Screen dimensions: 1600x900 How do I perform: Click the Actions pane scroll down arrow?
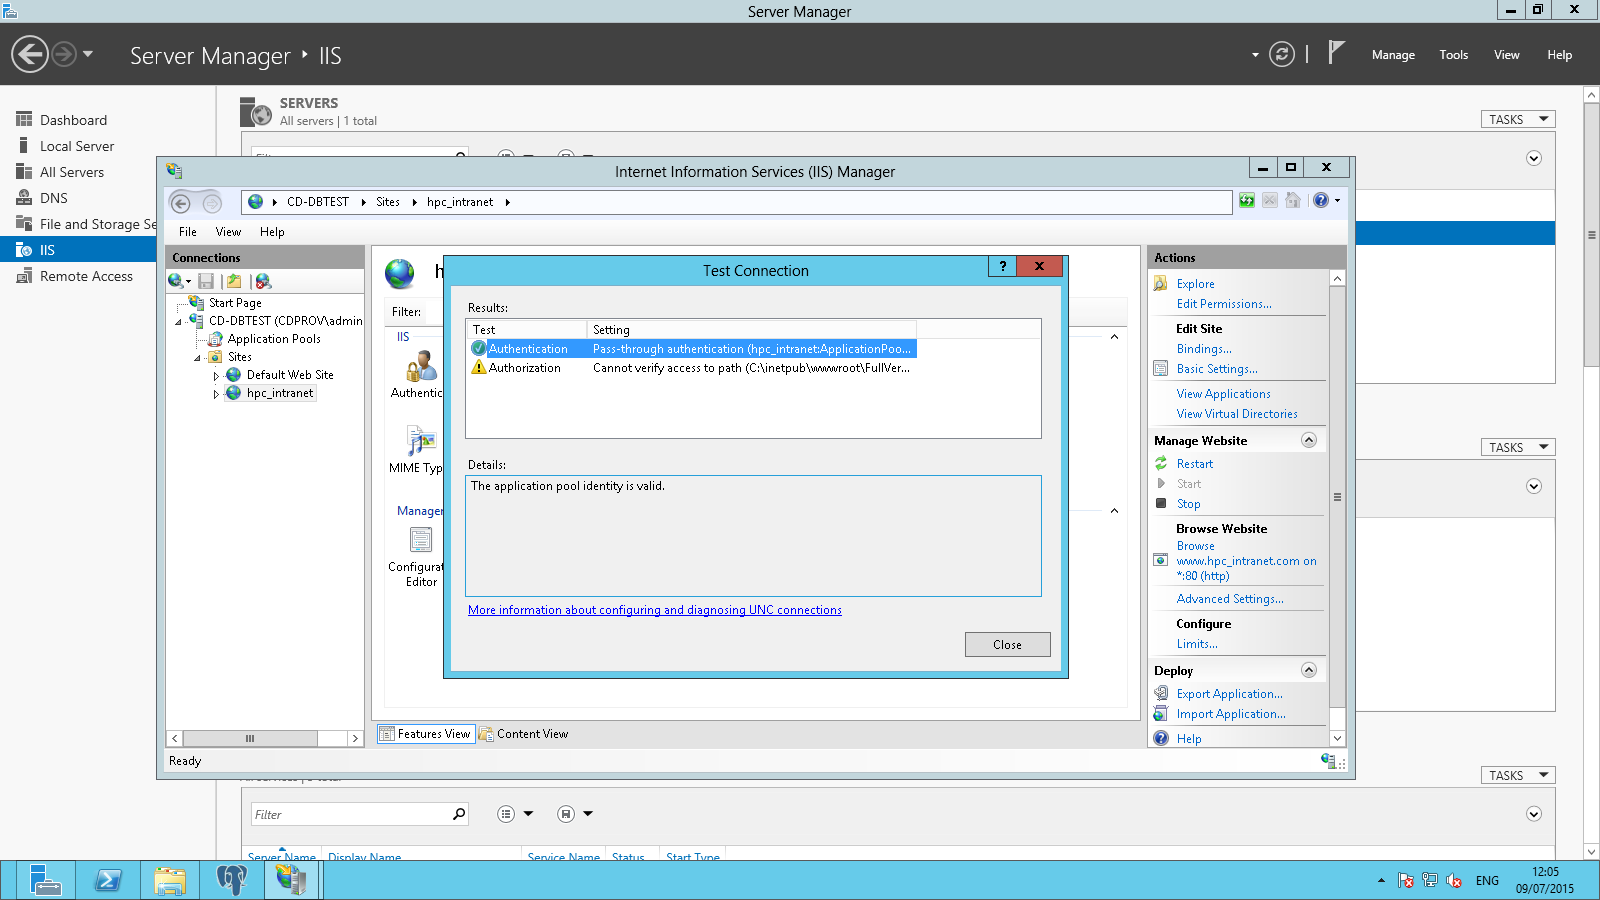click(x=1337, y=738)
